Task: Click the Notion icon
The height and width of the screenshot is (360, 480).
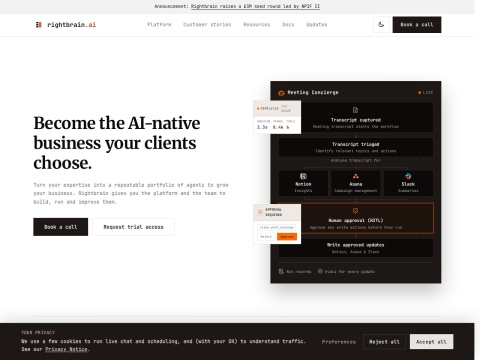Action: pos(303,176)
